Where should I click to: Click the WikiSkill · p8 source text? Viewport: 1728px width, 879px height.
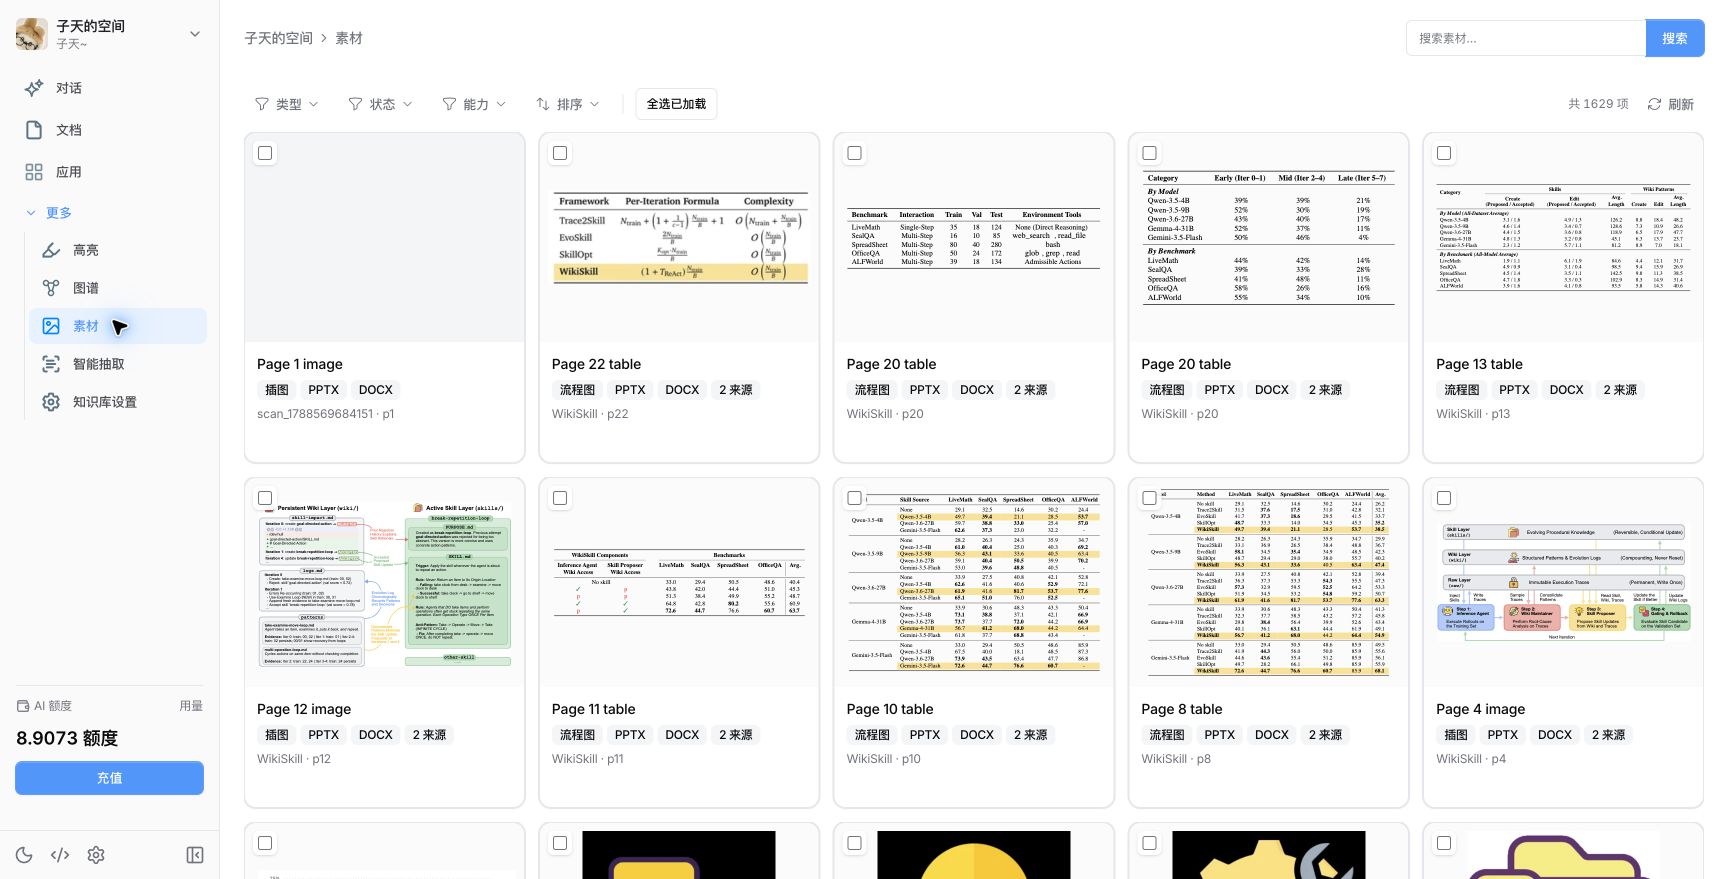[x=1176, y=759]
